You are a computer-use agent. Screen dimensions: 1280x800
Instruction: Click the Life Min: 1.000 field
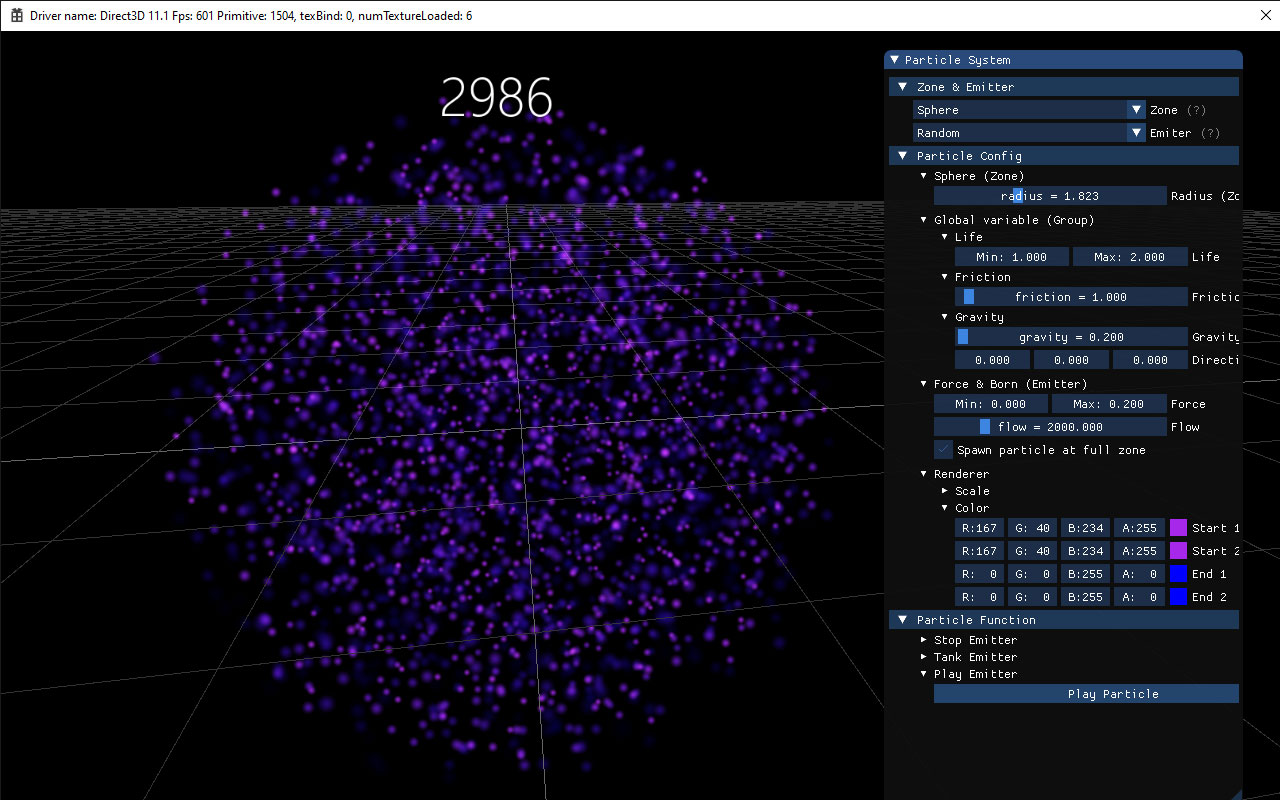1011,257
